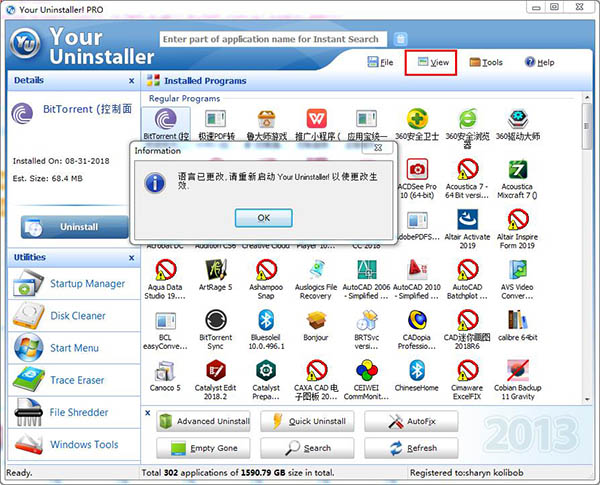Select the Acoustica 7 64 Bit icon
Viewport: 600px width, 485px height.
tap(467, 169)
